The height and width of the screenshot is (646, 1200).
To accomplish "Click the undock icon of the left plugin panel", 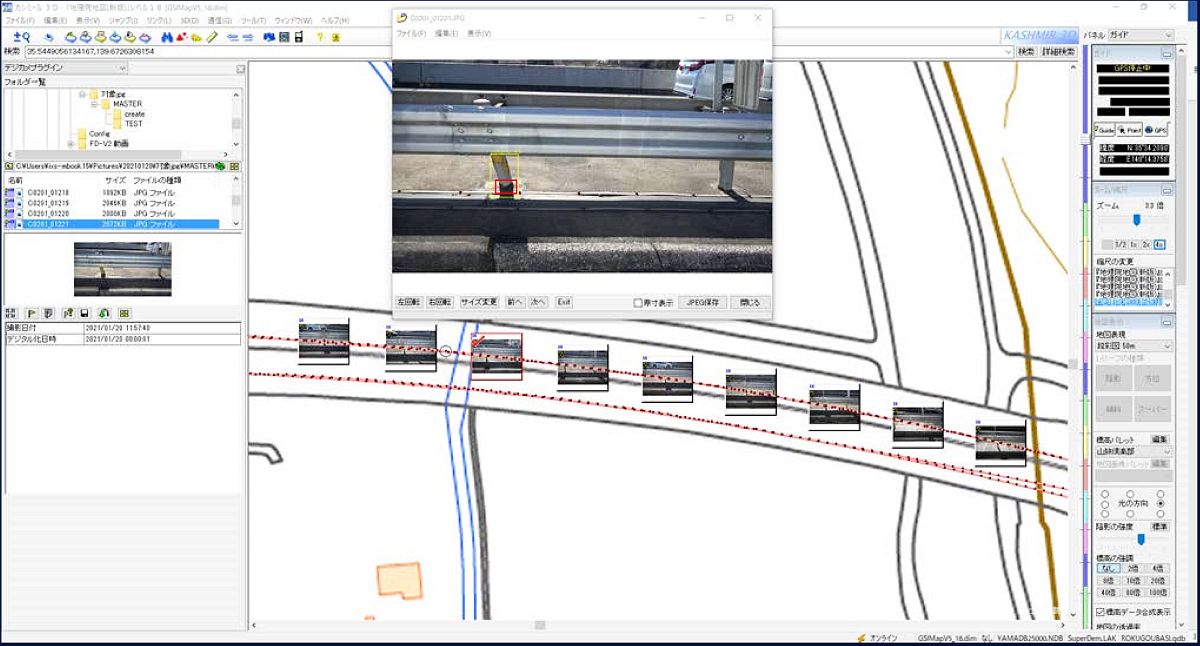I will click(x=240, y=68).
